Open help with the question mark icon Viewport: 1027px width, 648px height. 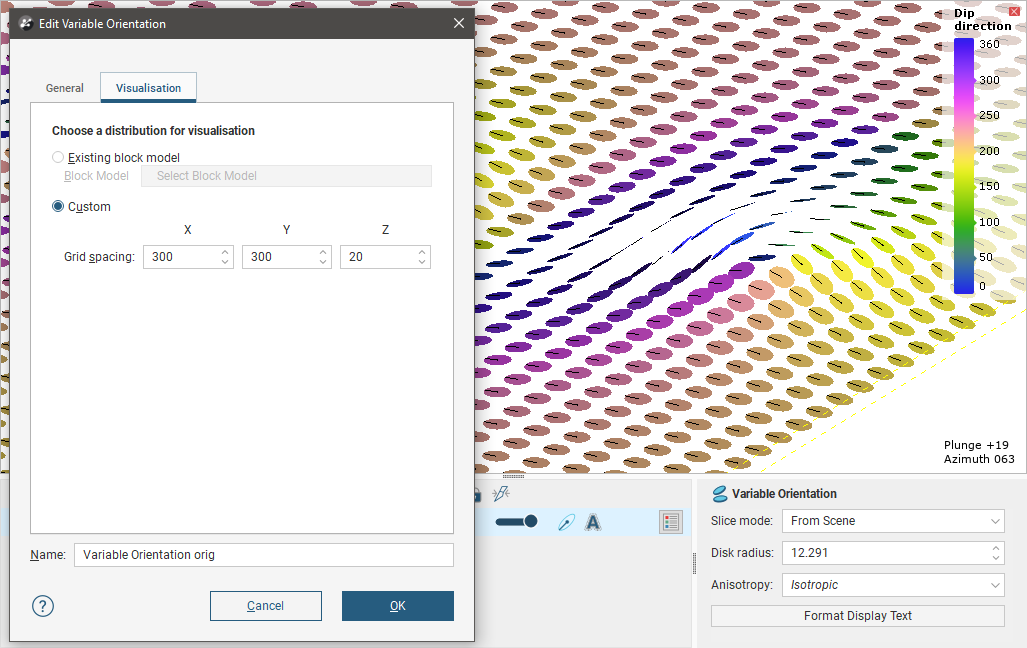pos(43,606)
